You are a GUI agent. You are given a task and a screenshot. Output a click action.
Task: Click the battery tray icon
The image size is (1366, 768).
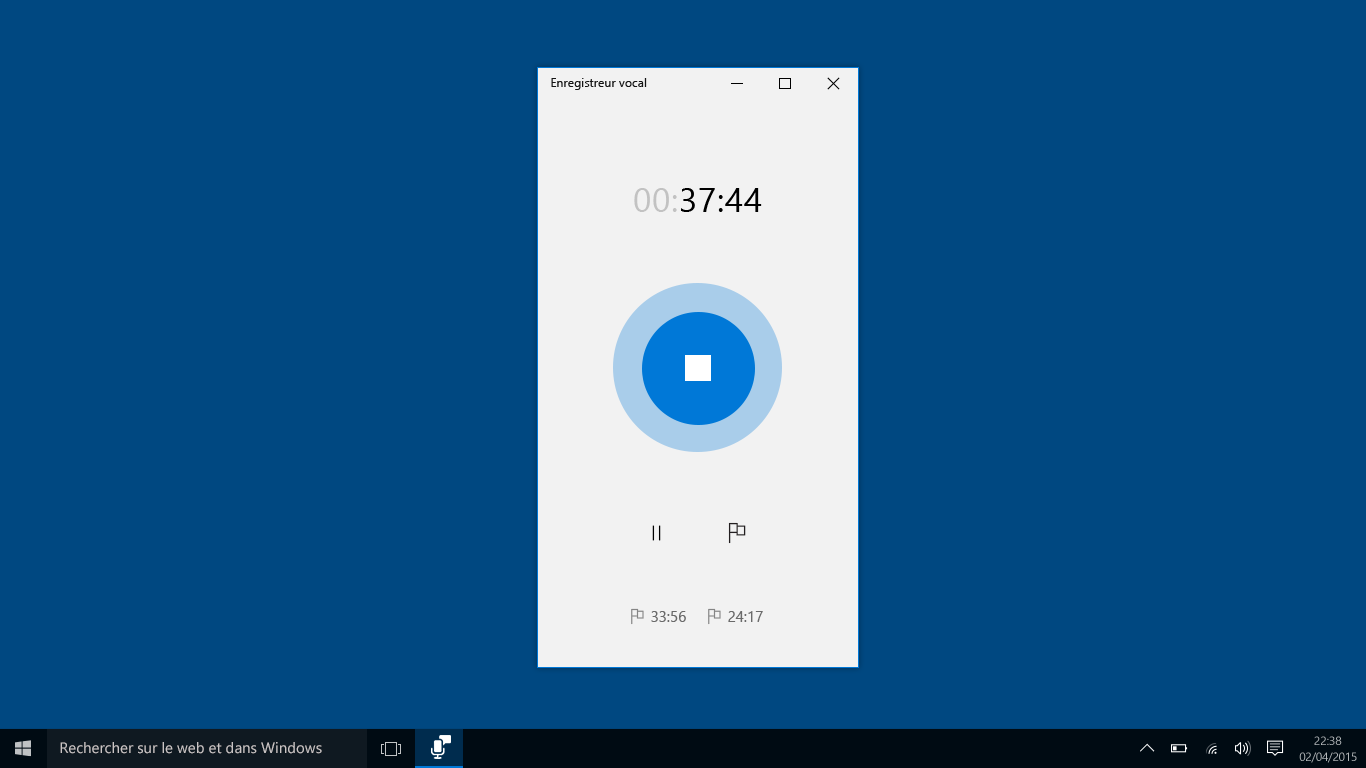tap(1178, 747)
